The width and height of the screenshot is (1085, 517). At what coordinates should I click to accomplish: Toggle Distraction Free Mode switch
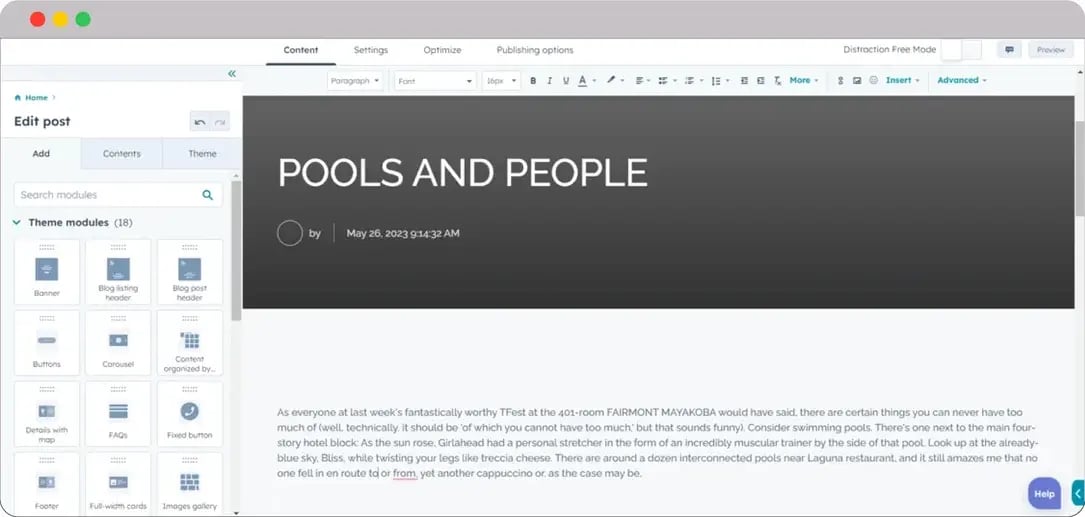[x=962, y=50]
